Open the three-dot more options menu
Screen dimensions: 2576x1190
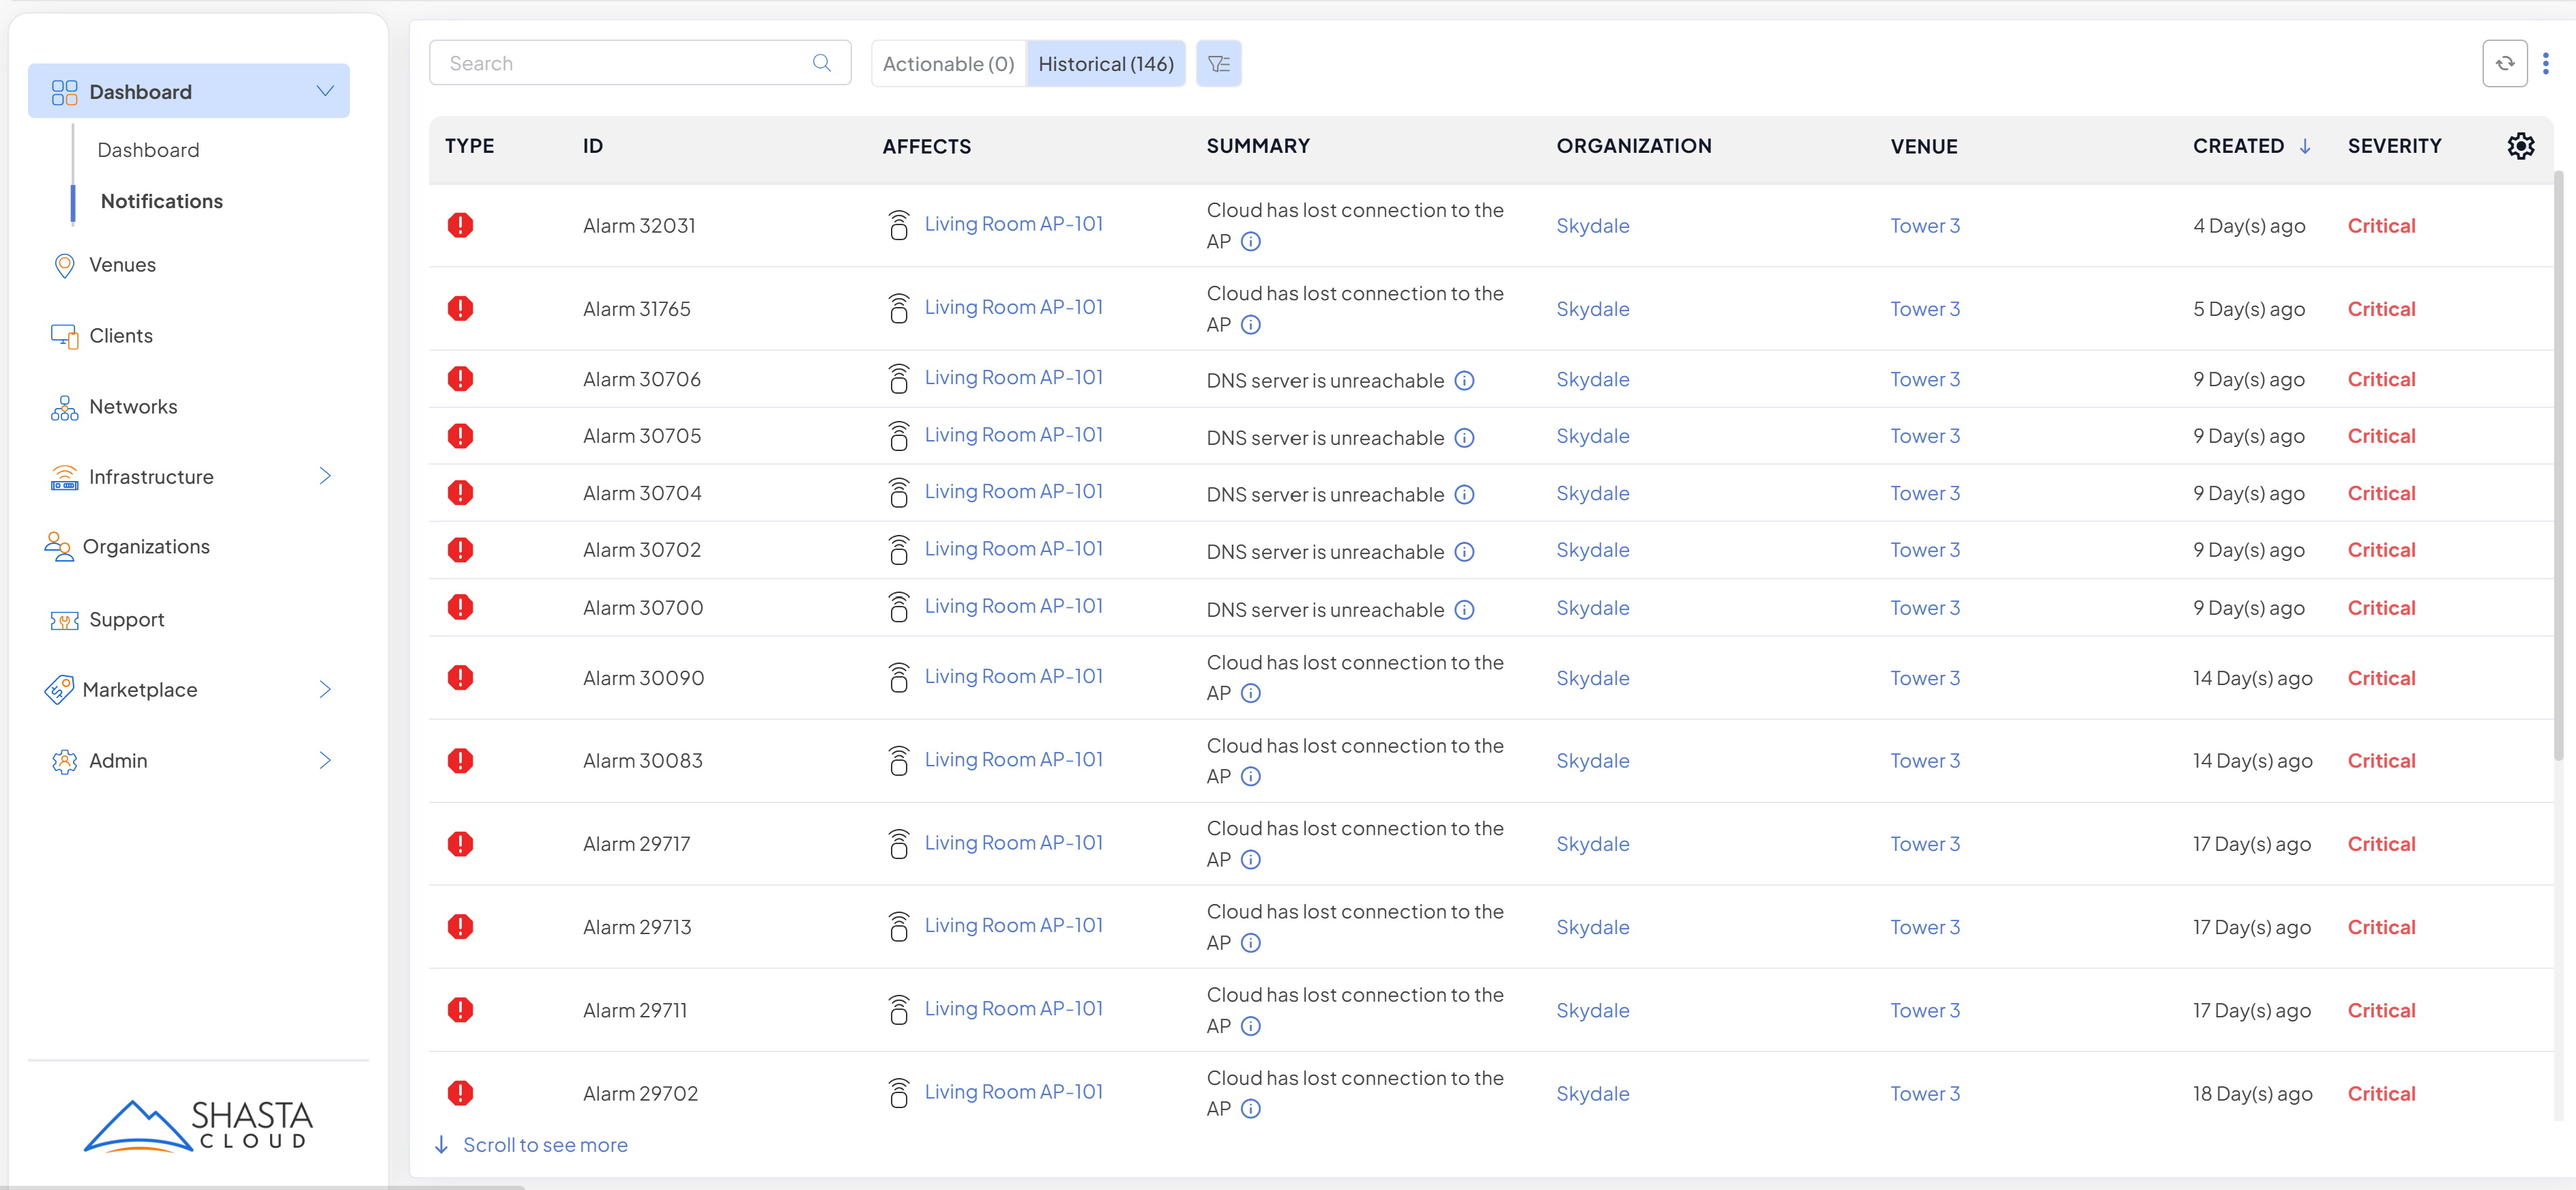2546,64
